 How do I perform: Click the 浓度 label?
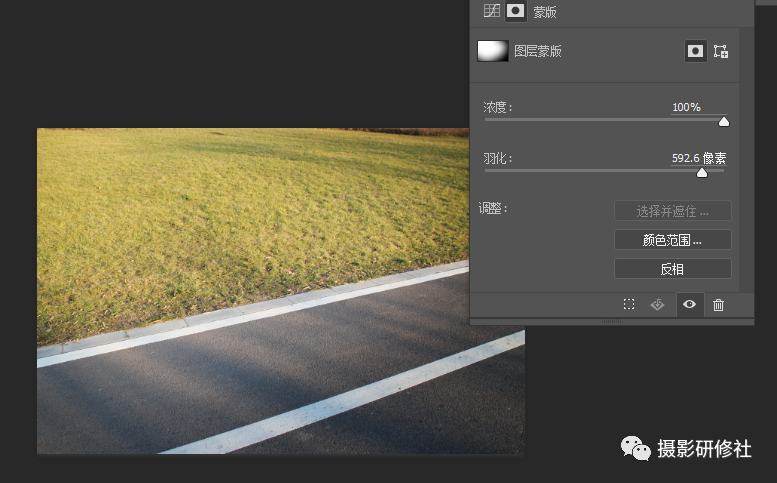pyautogui.click(x=498, y=107)
